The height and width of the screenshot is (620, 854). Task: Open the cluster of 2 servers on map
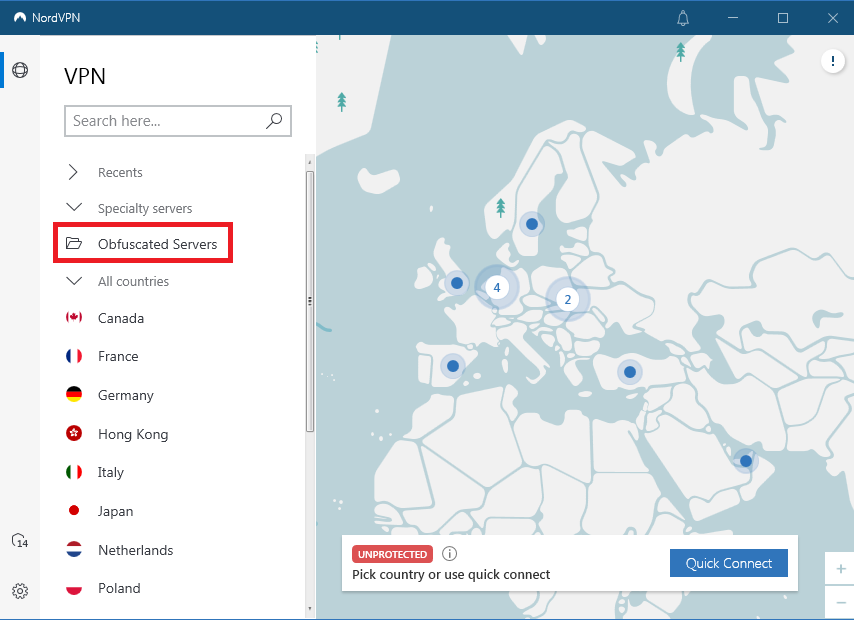[x=568, y=299]
